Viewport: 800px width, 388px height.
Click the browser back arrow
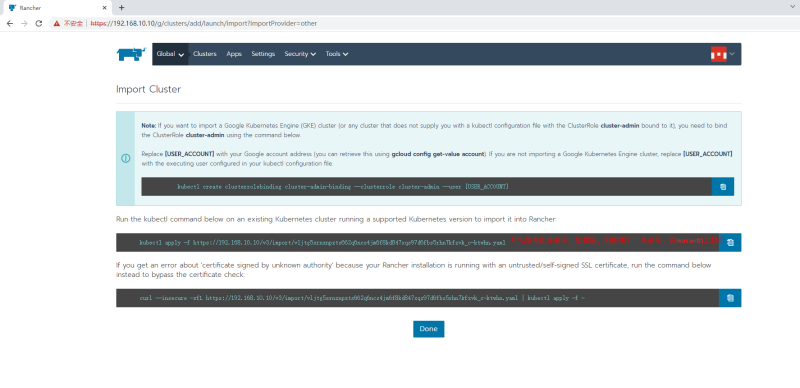[10, 23]
